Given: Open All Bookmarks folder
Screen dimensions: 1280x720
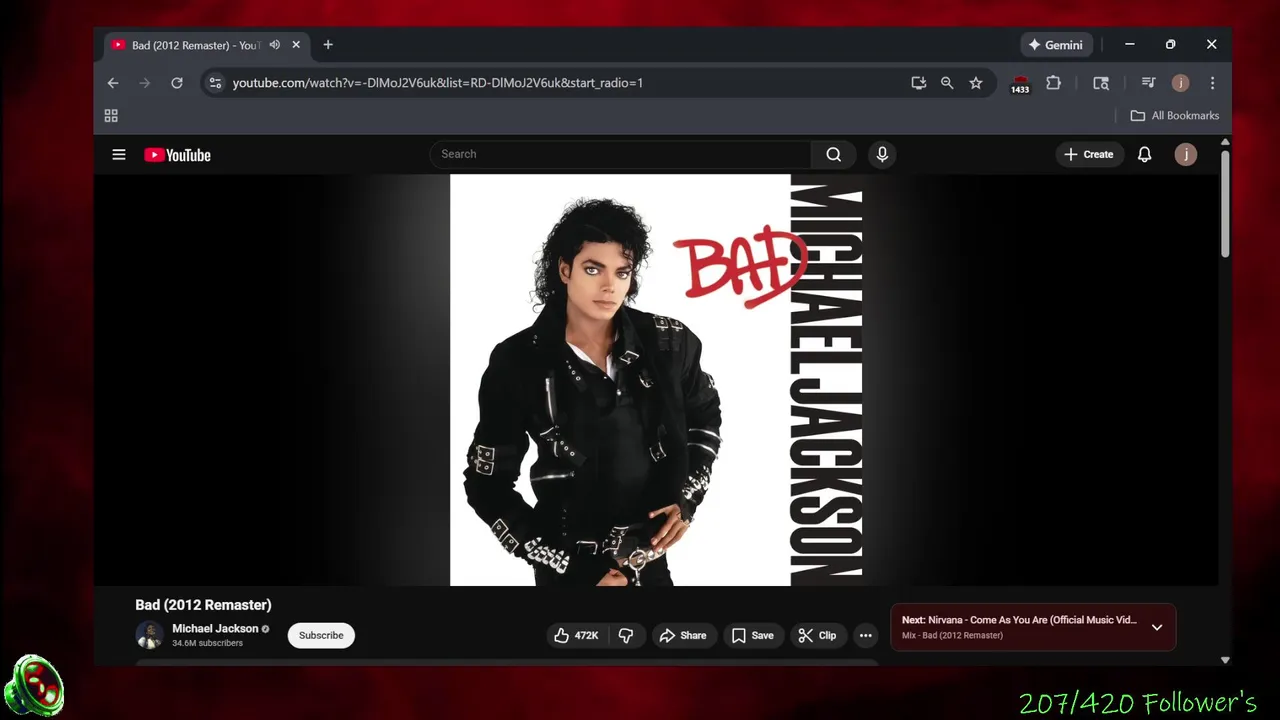Looking at the screenshot, I should 1175,116.
